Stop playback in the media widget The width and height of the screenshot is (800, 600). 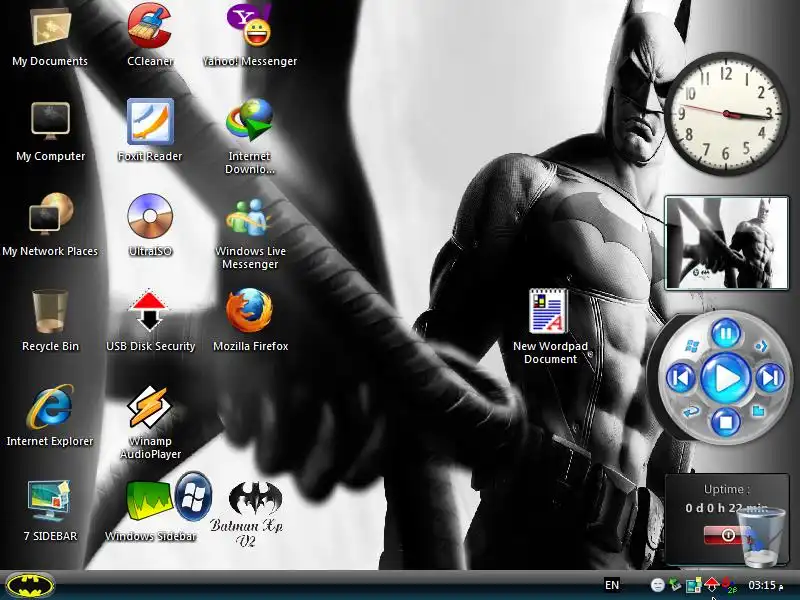[x=726, y=422]
